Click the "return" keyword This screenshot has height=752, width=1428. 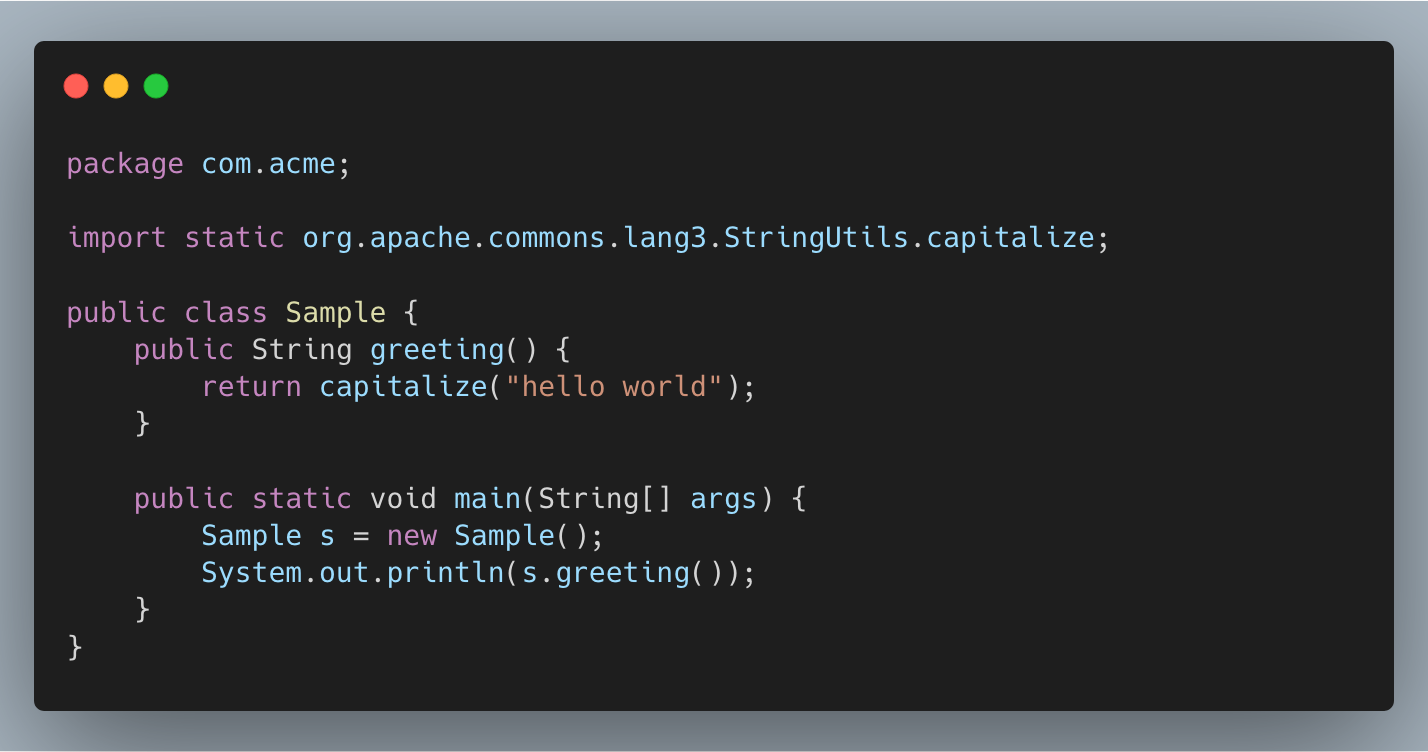point(251,387)
